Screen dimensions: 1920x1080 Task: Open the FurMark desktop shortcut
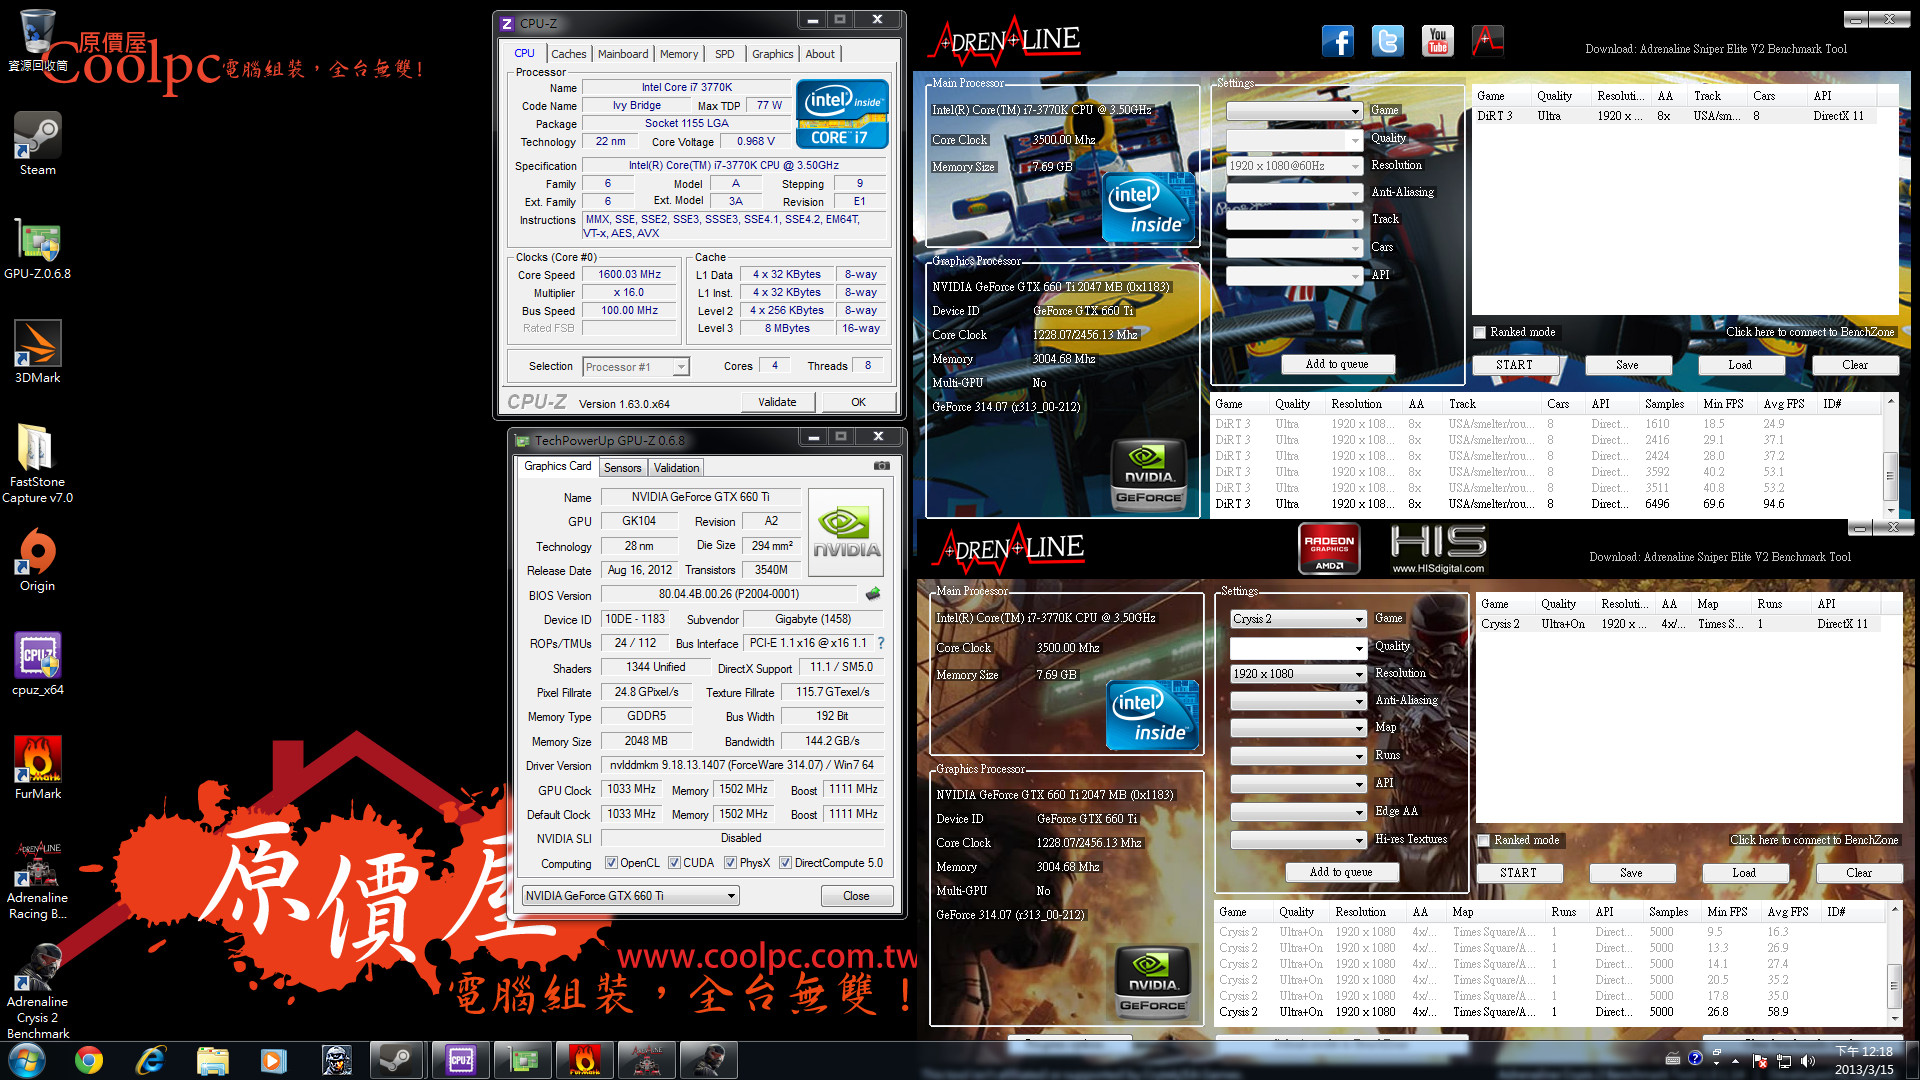click(38, 767)
